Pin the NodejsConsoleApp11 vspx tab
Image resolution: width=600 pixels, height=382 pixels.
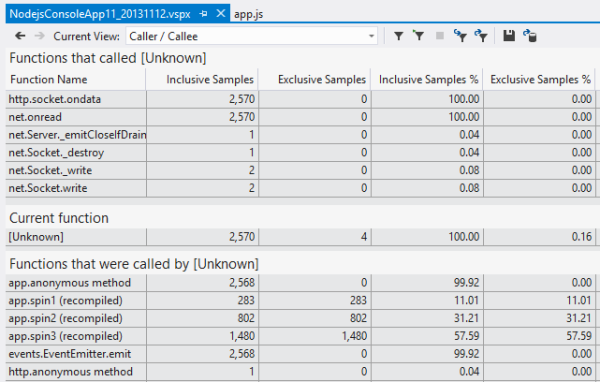click(204, 14)
